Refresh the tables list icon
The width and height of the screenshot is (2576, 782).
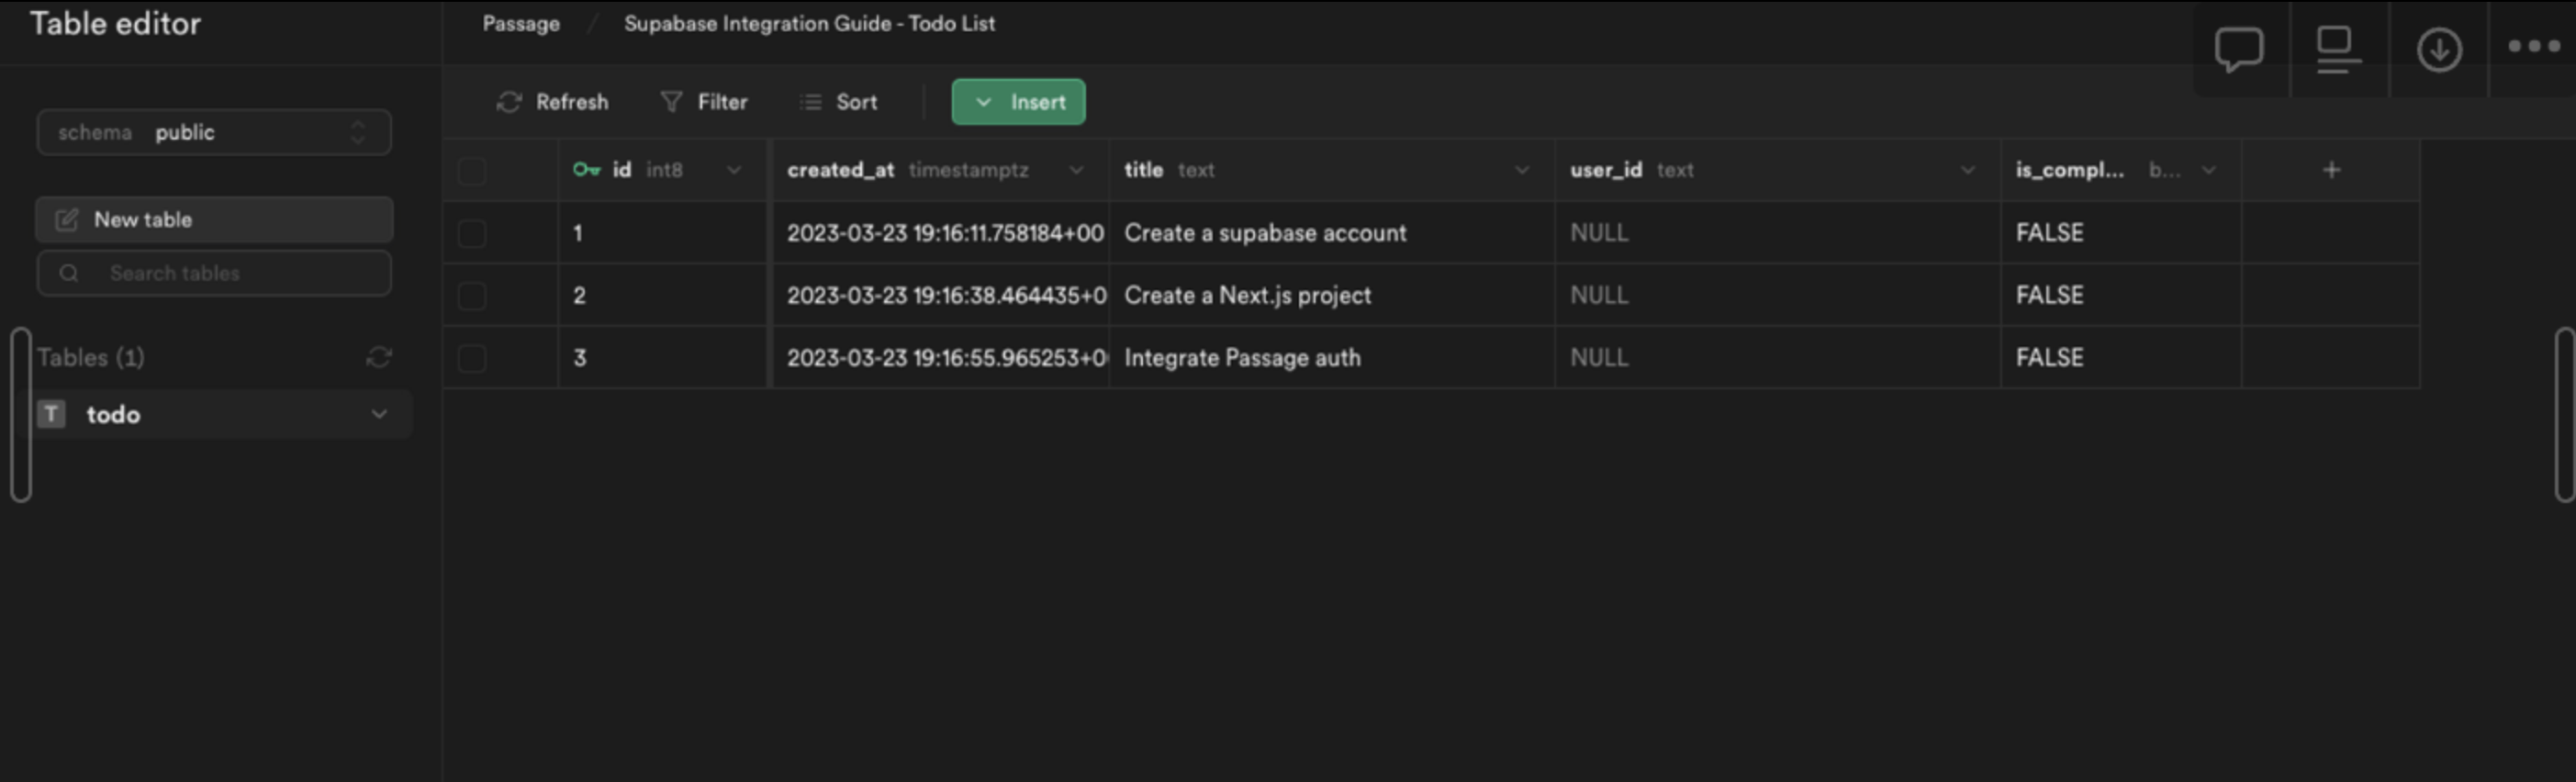(379, 357)
